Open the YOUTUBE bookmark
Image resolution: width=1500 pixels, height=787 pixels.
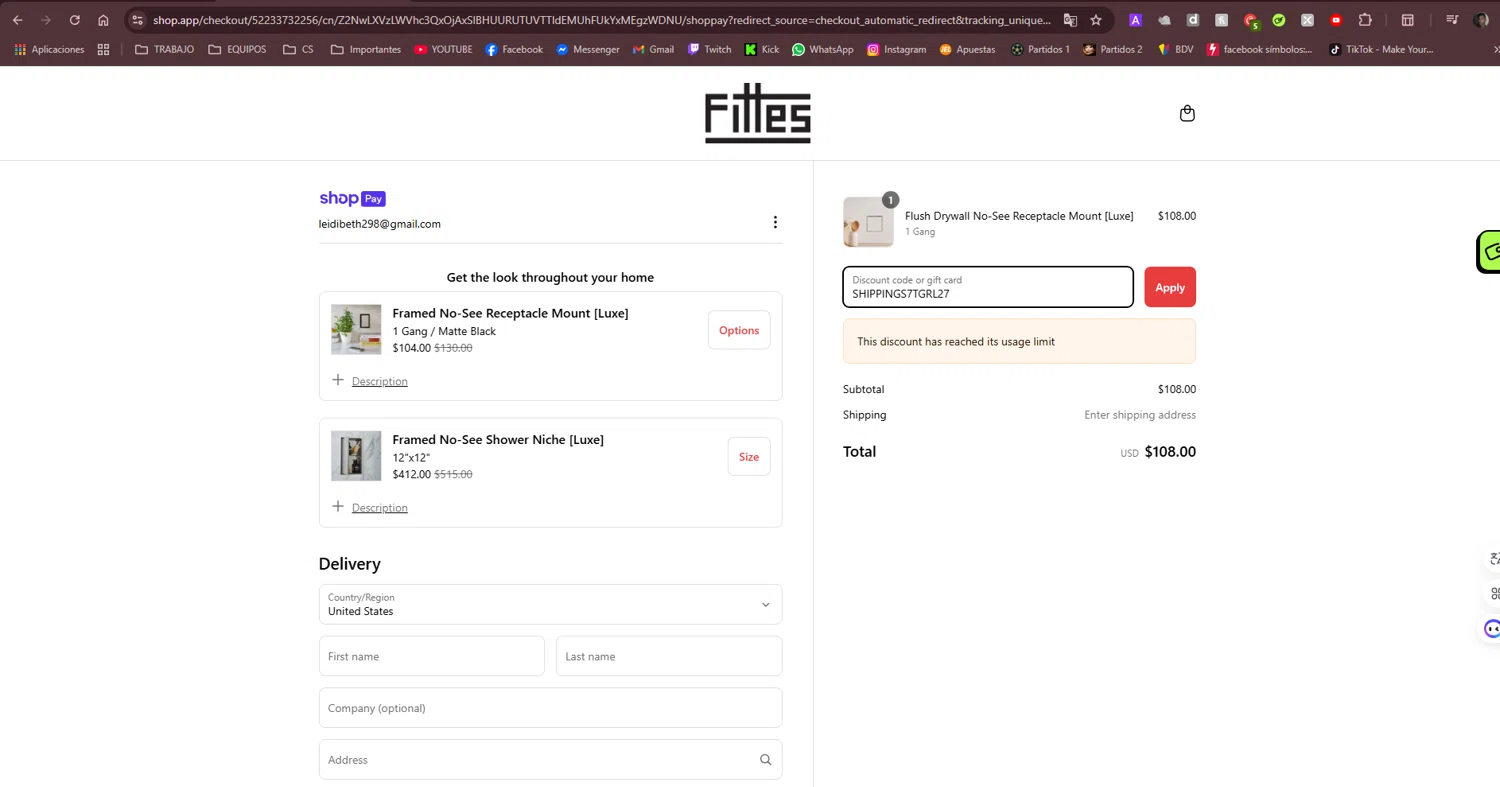click(x=443, y=49)
